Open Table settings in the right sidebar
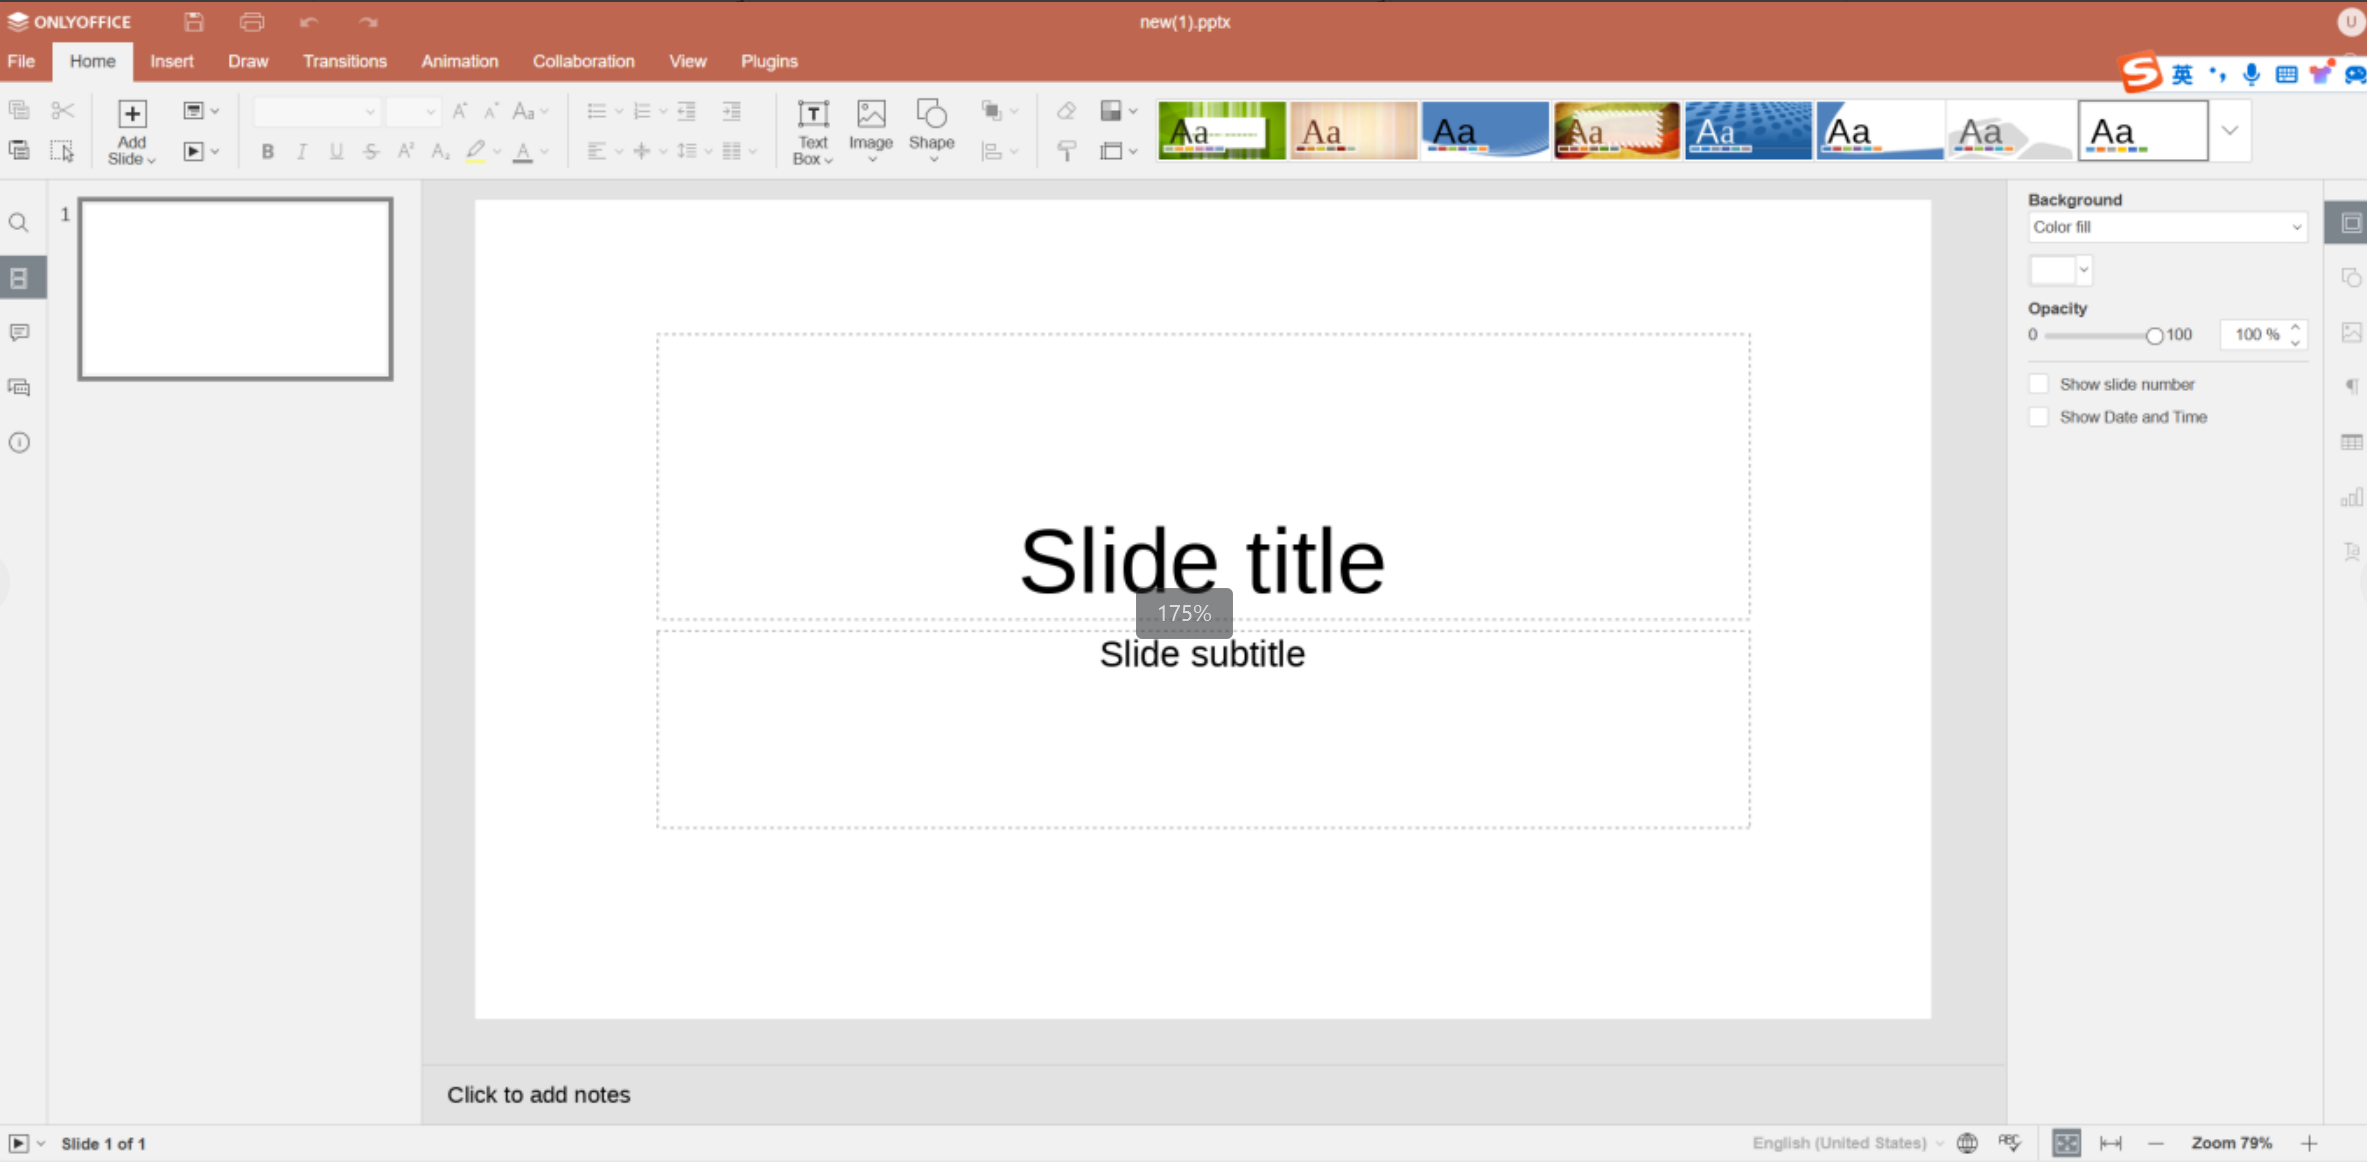Image resolution: width=2367 pixels, height=1162 pixels. click(2353, 442)
